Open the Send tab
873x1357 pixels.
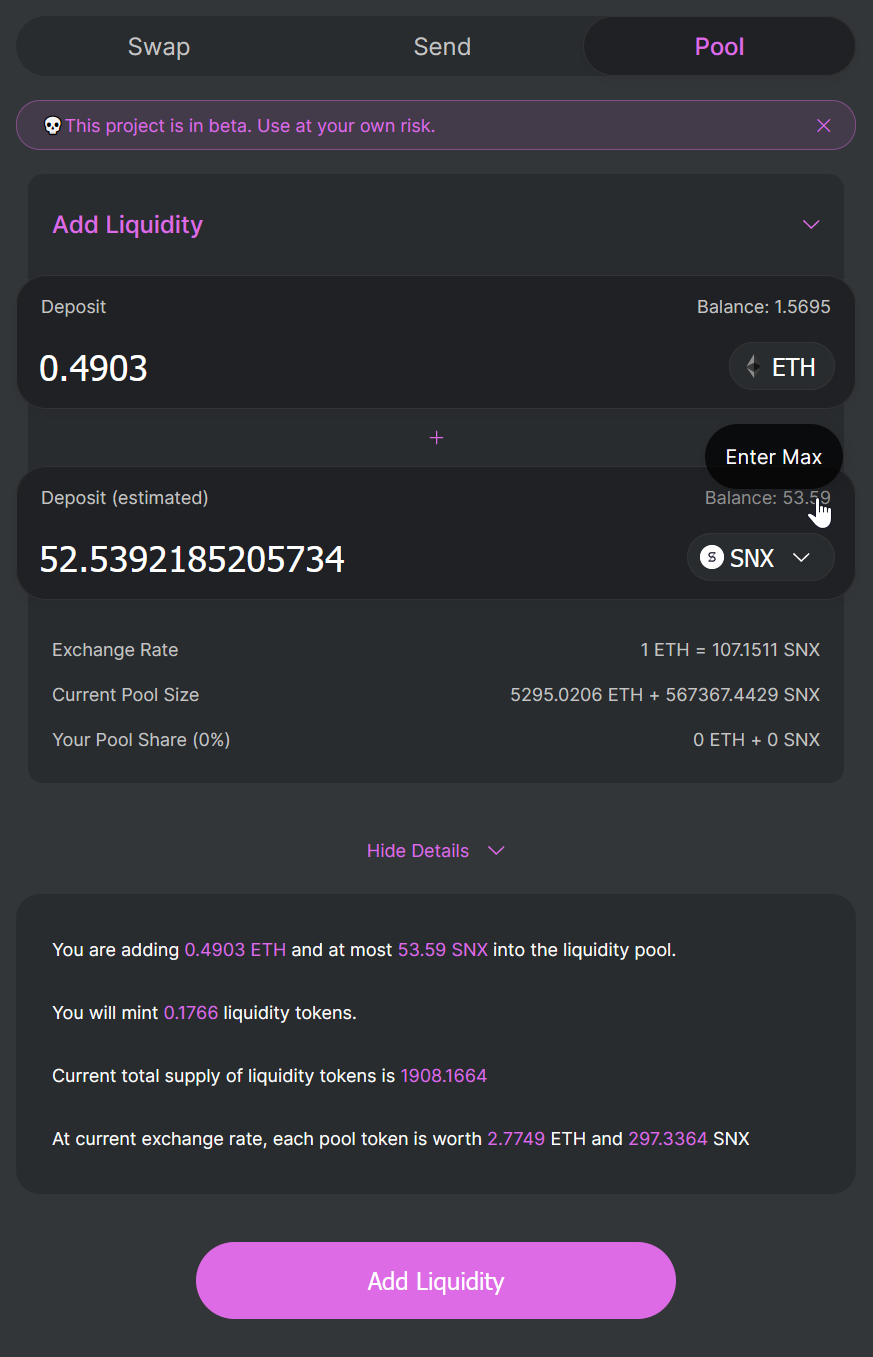[x=442, y=46]
